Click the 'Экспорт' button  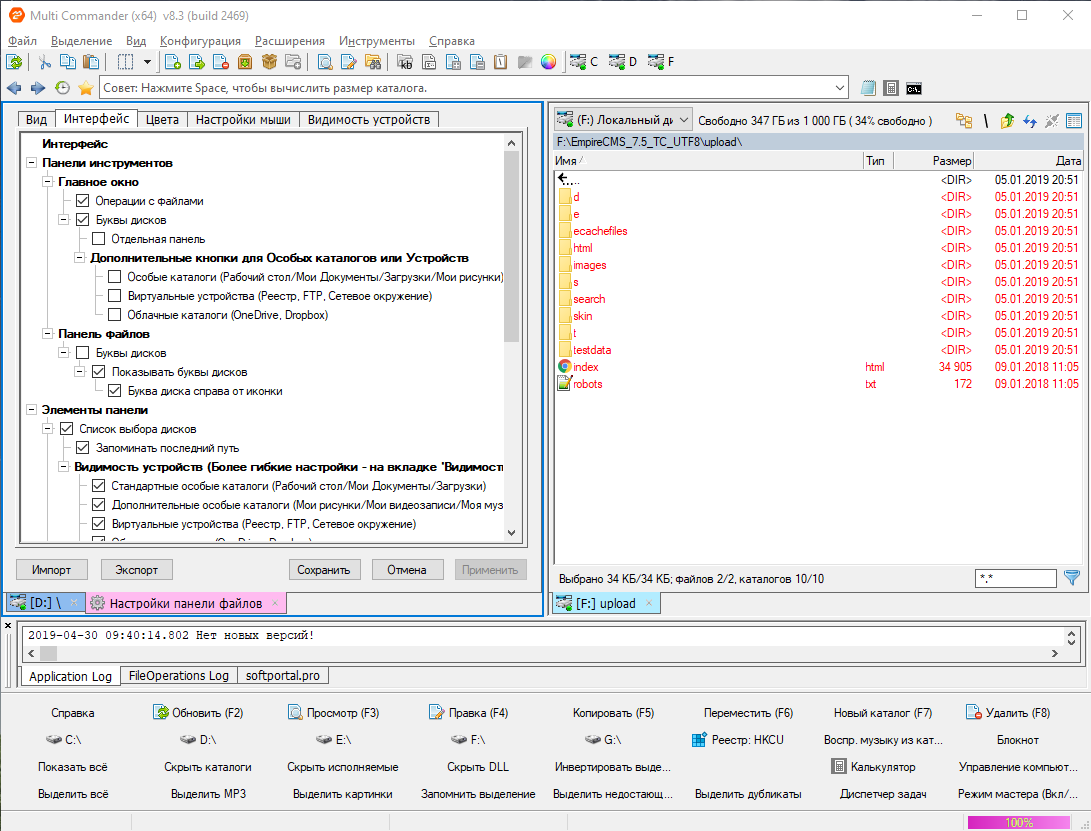point(136,570)
